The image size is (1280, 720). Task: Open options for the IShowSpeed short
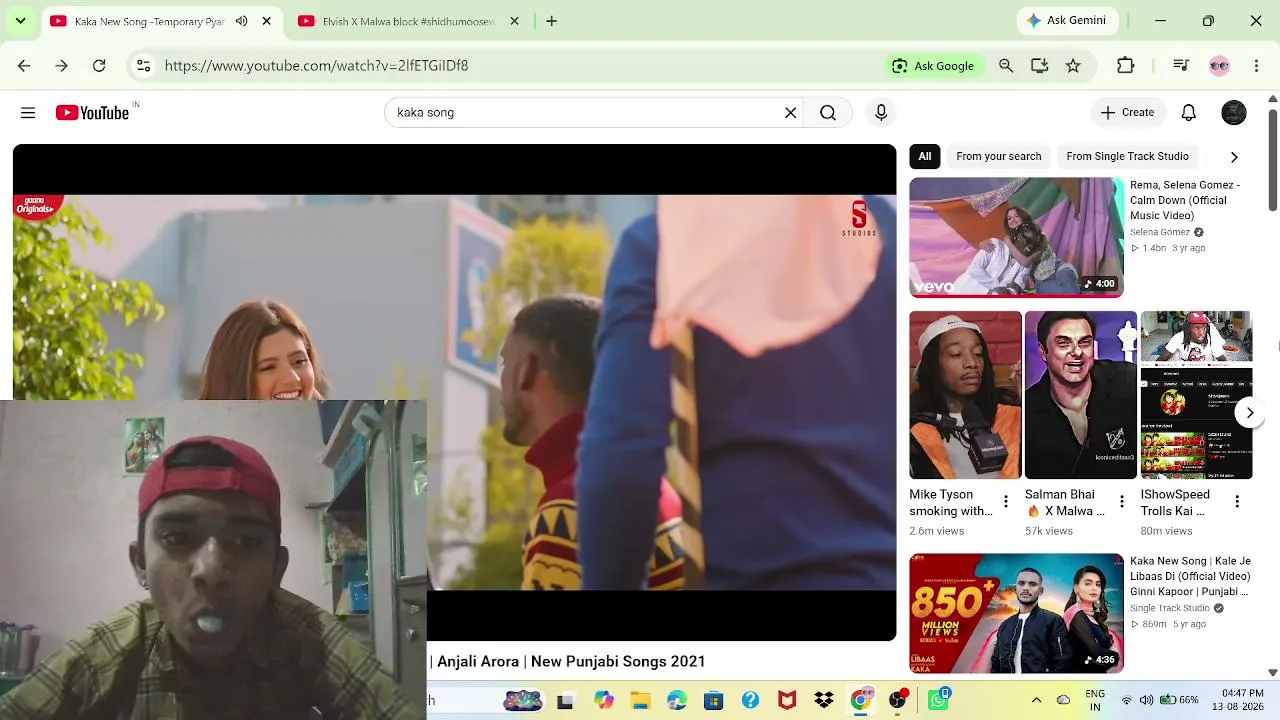[1237, 502]
